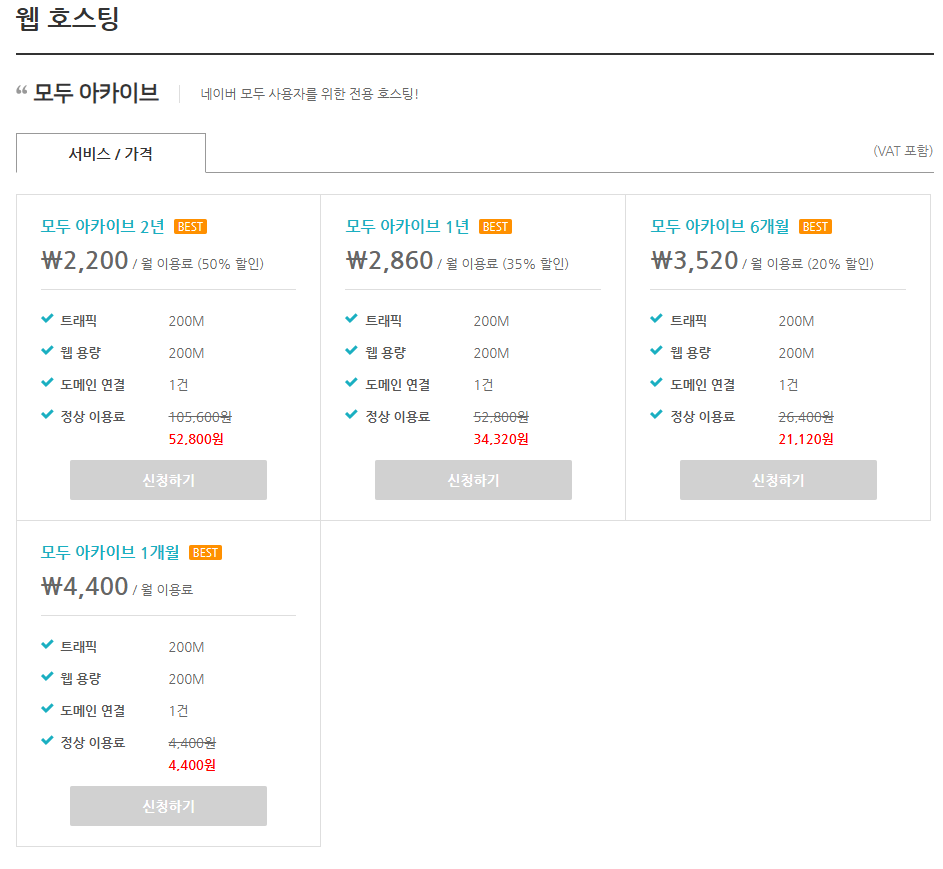Click 트래픽 checkmark in the 2년 plan

(x=47, y=320)
